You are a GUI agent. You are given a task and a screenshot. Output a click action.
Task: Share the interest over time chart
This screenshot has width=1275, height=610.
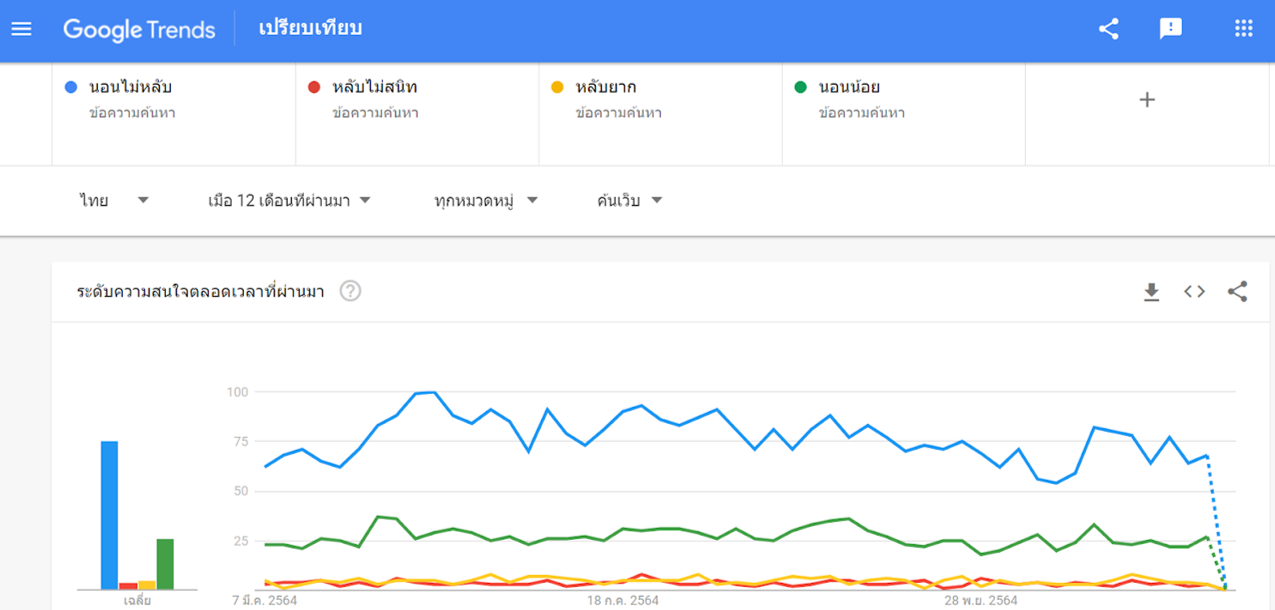click(x=1237, y=292)
